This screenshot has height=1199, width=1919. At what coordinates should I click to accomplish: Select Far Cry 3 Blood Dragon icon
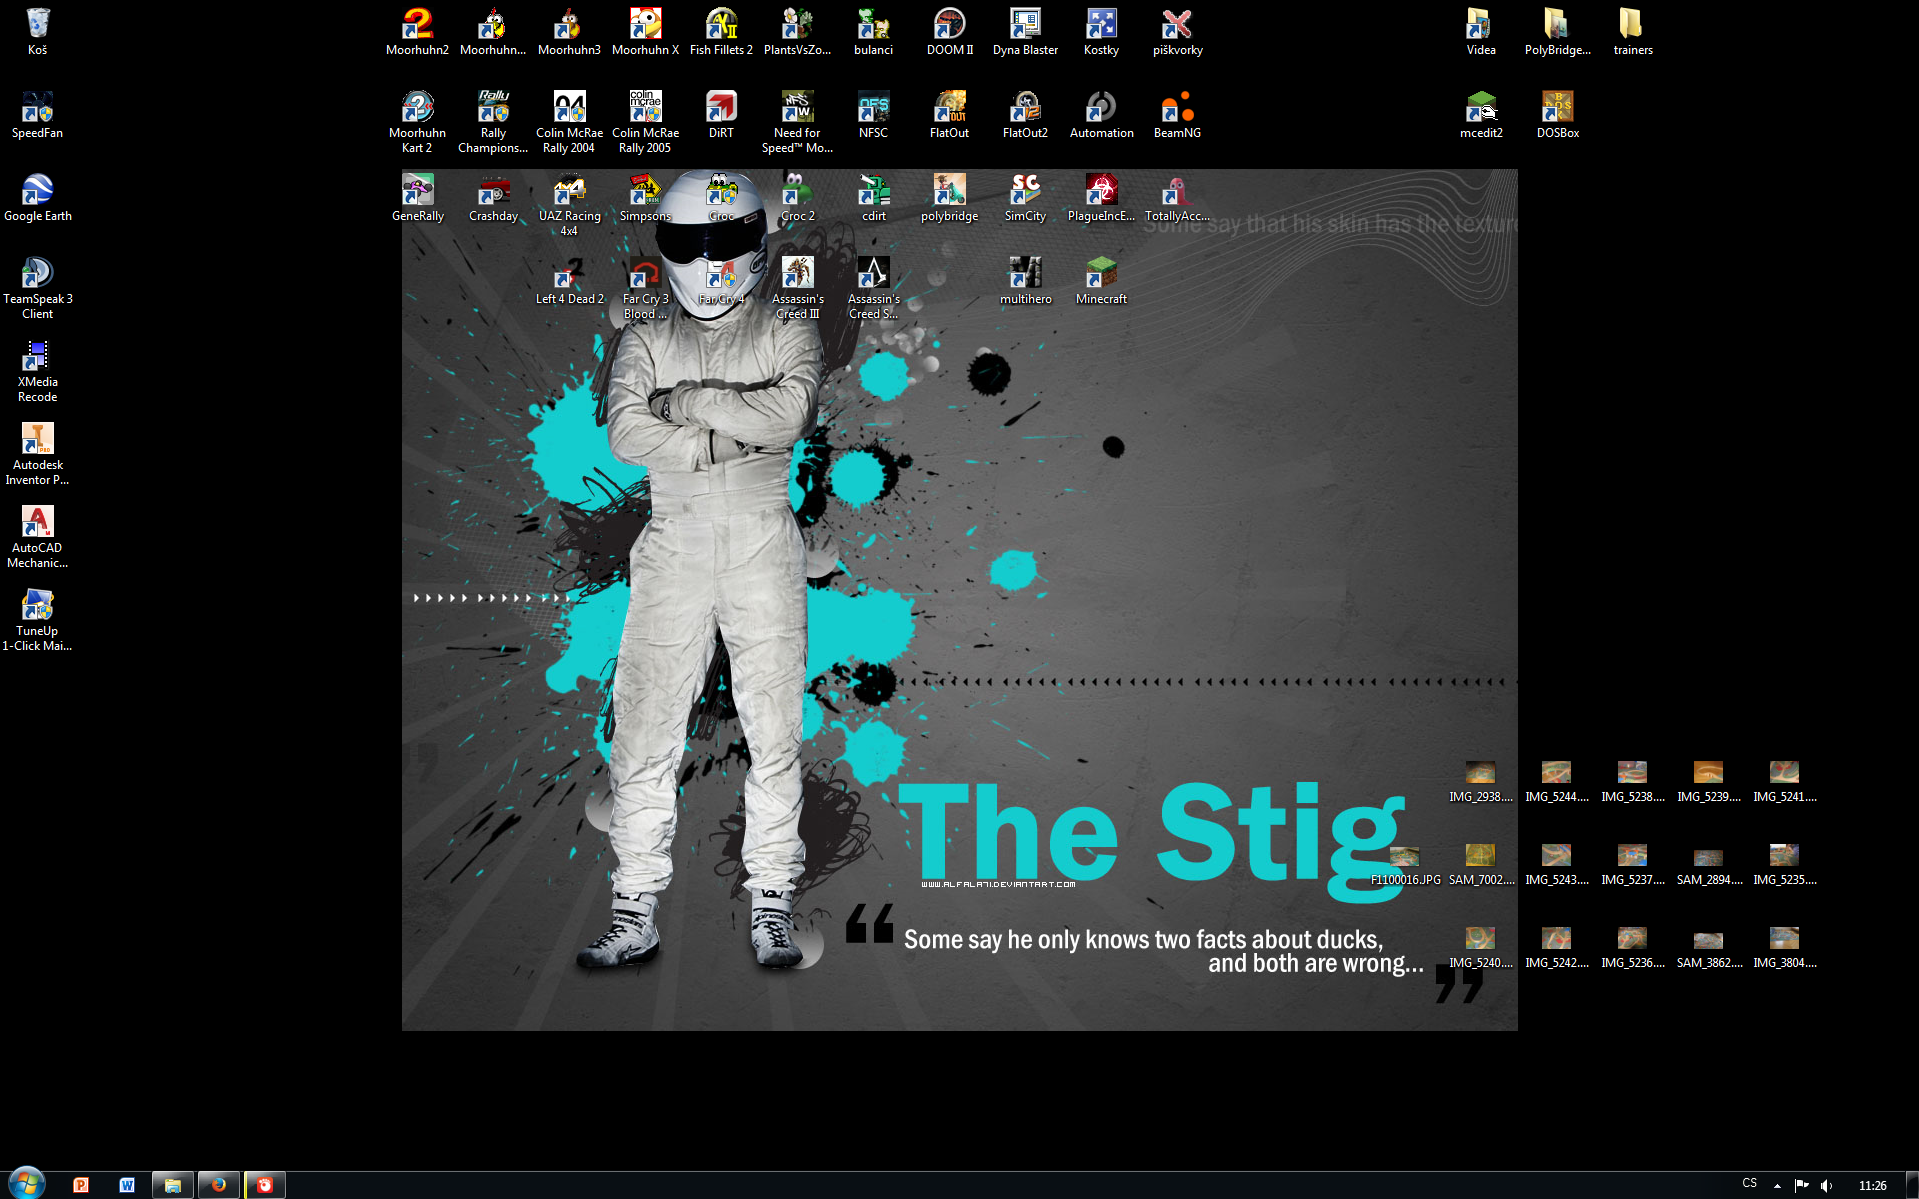click(645, 288)
